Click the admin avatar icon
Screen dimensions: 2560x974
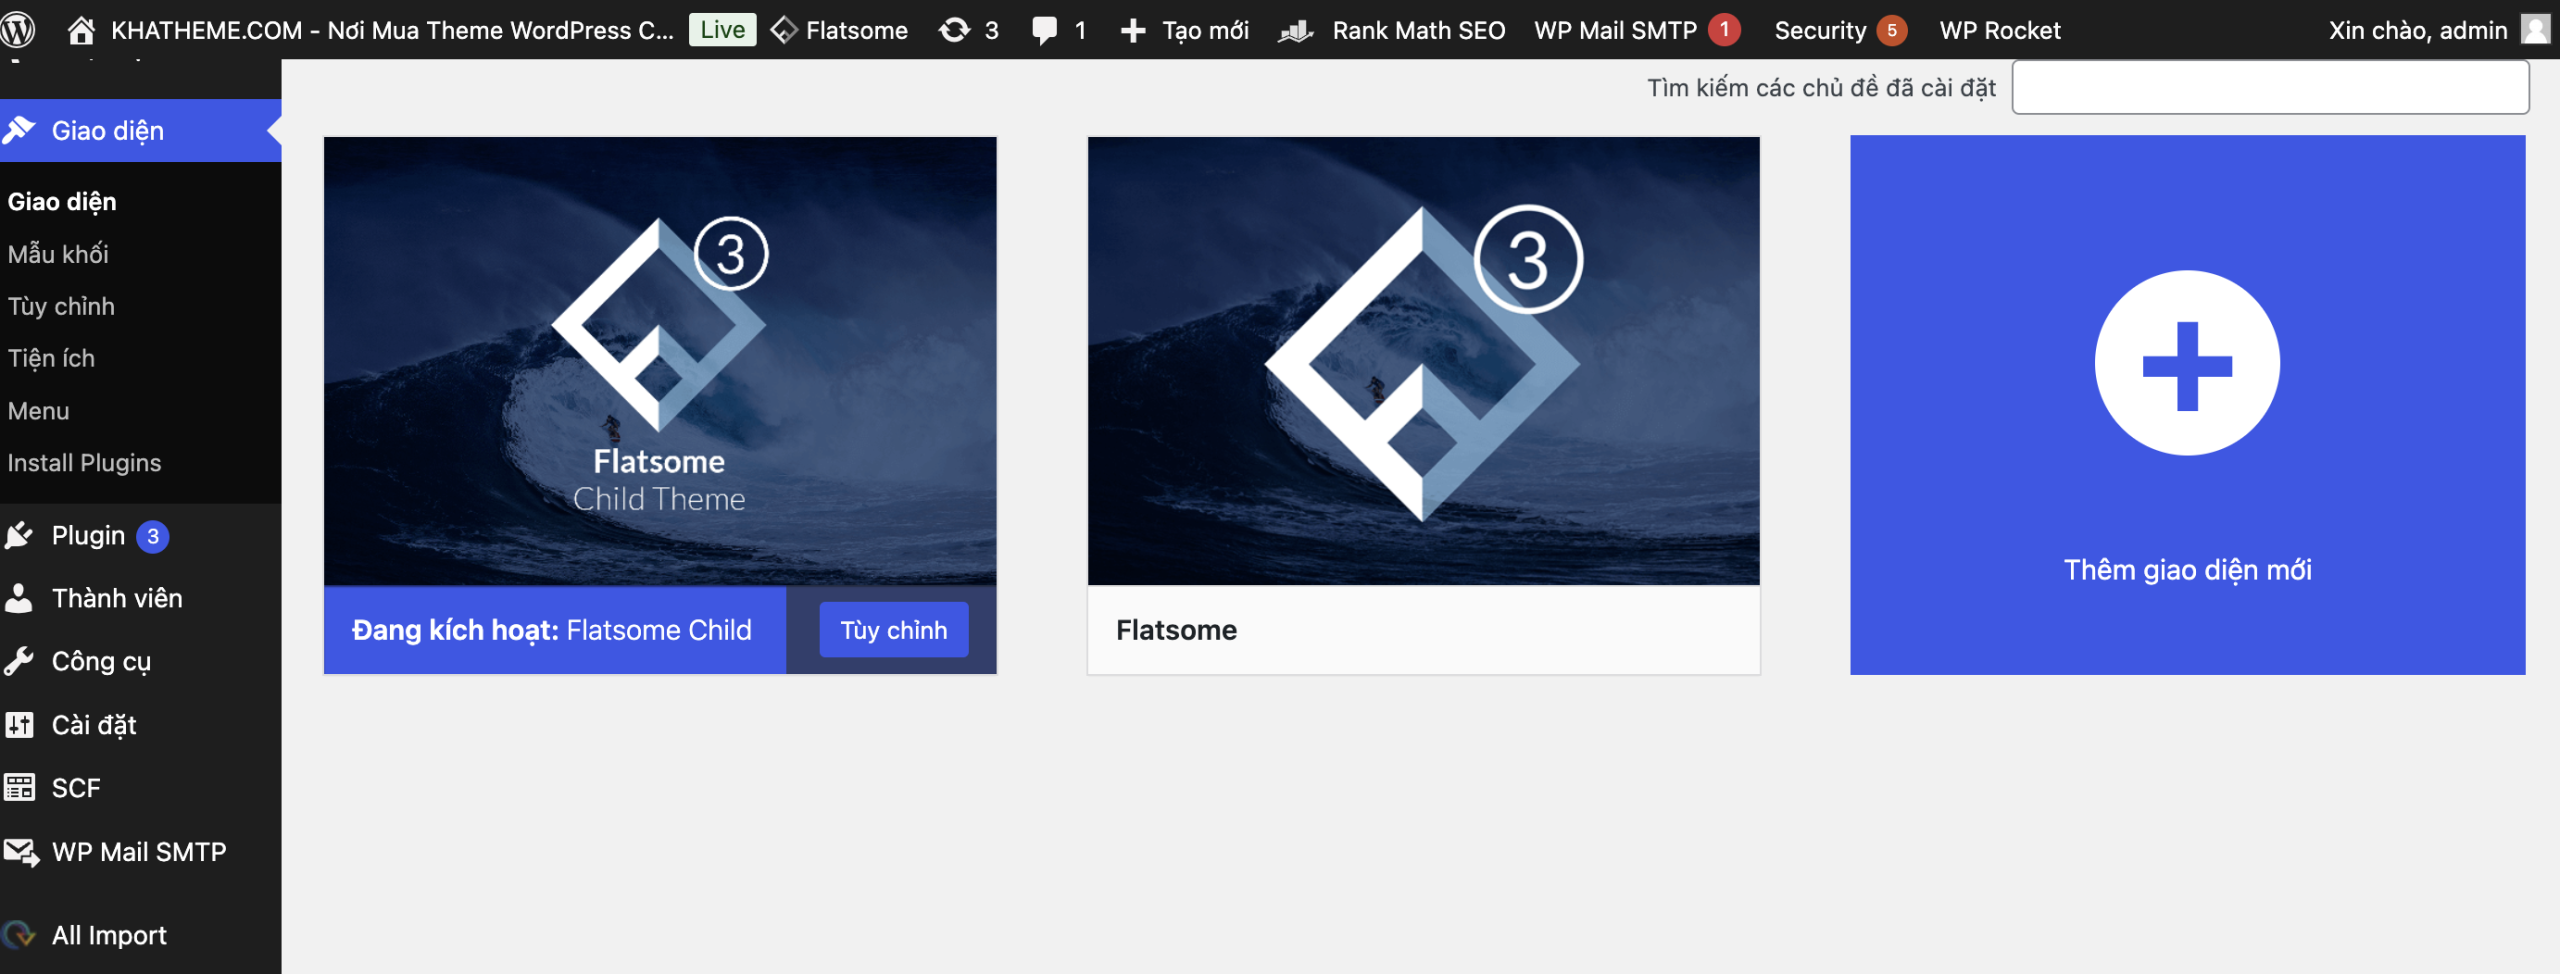2535,30
